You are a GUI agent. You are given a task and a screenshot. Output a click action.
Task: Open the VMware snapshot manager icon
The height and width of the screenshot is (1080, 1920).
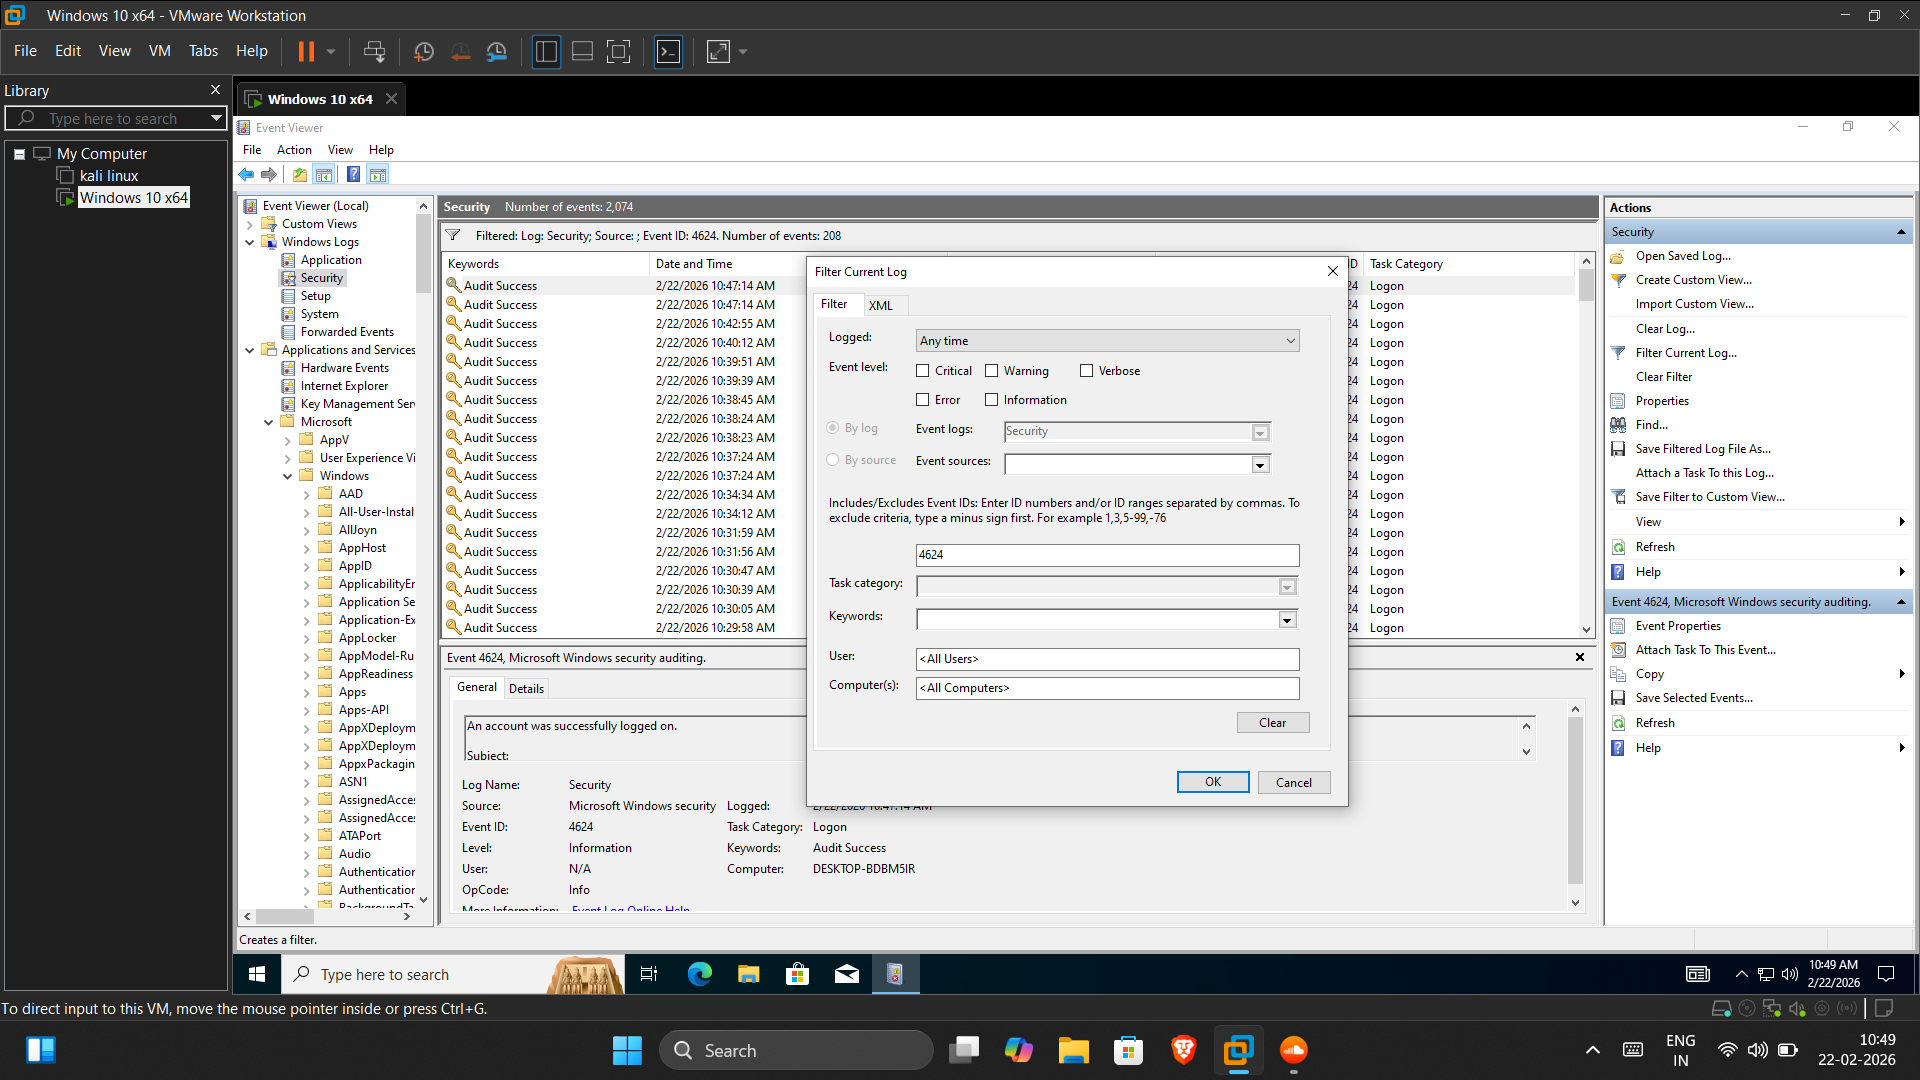click(497, 51)
